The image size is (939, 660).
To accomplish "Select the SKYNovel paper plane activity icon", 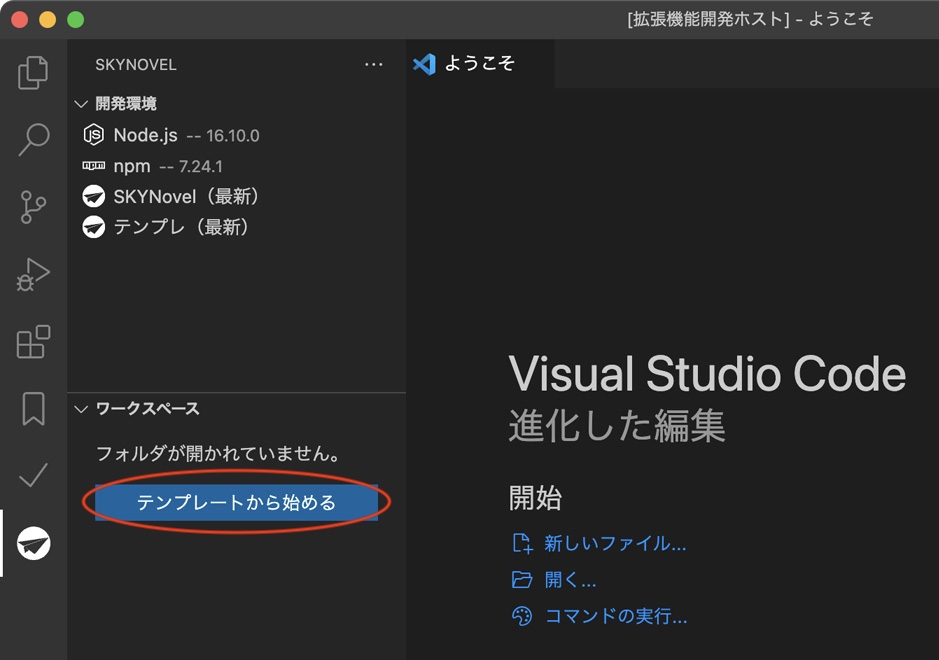I will [34, 543].
